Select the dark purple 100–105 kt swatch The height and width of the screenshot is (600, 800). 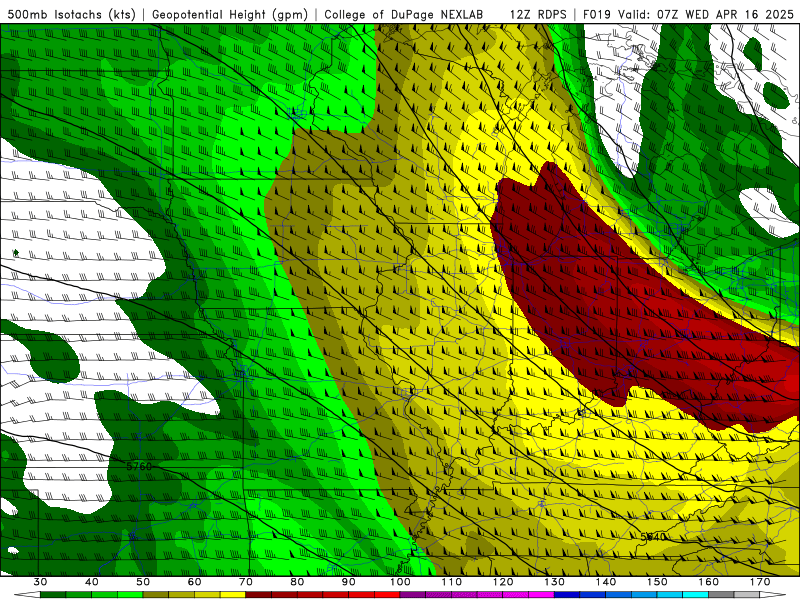click(413, 594)
